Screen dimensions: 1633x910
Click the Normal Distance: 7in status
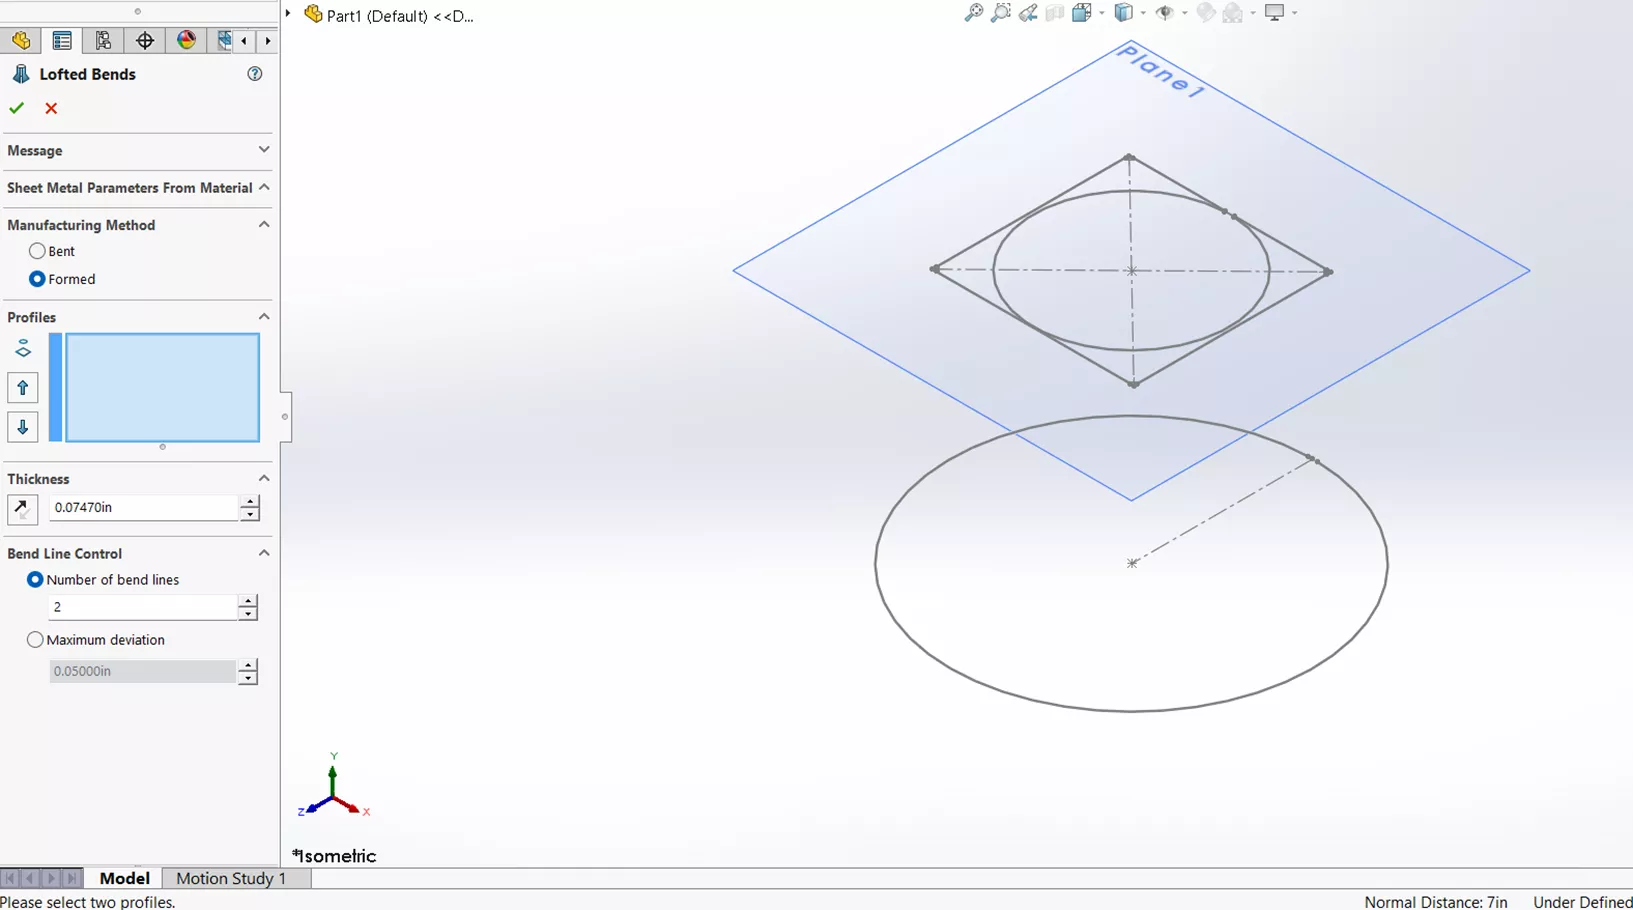[1436, 902]
